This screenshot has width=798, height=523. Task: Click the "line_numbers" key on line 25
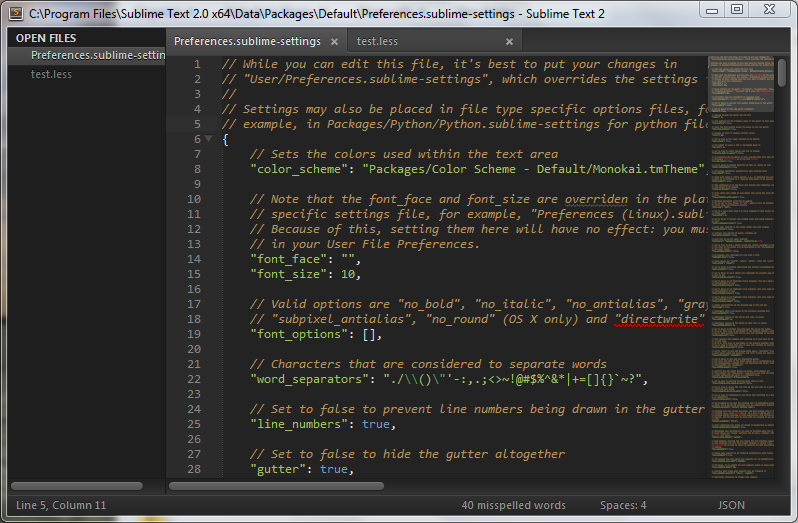[299, 424]
